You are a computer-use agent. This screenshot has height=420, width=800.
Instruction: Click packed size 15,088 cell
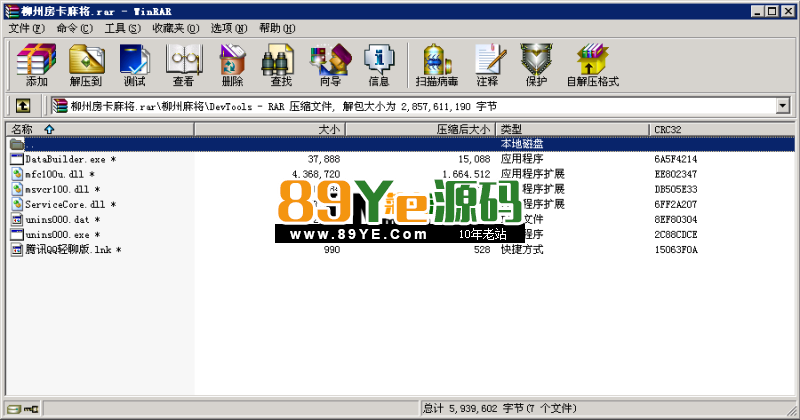tap(474, 159)
